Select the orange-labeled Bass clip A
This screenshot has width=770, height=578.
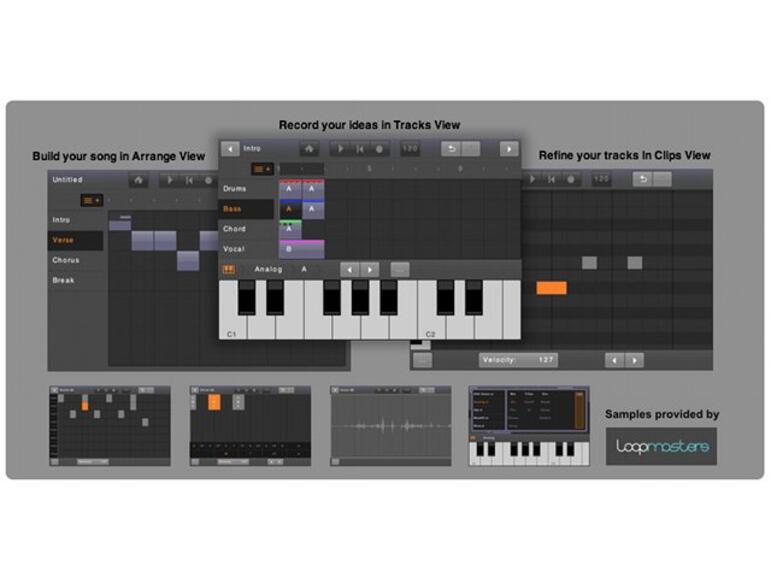290,209
